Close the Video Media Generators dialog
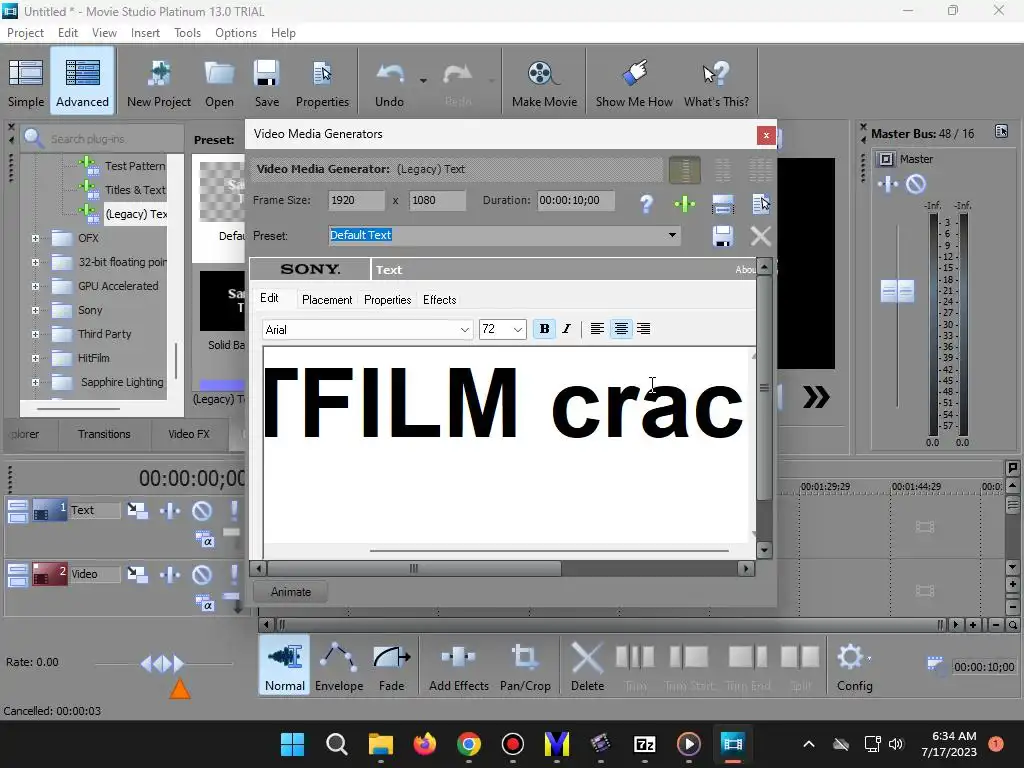 766,135
